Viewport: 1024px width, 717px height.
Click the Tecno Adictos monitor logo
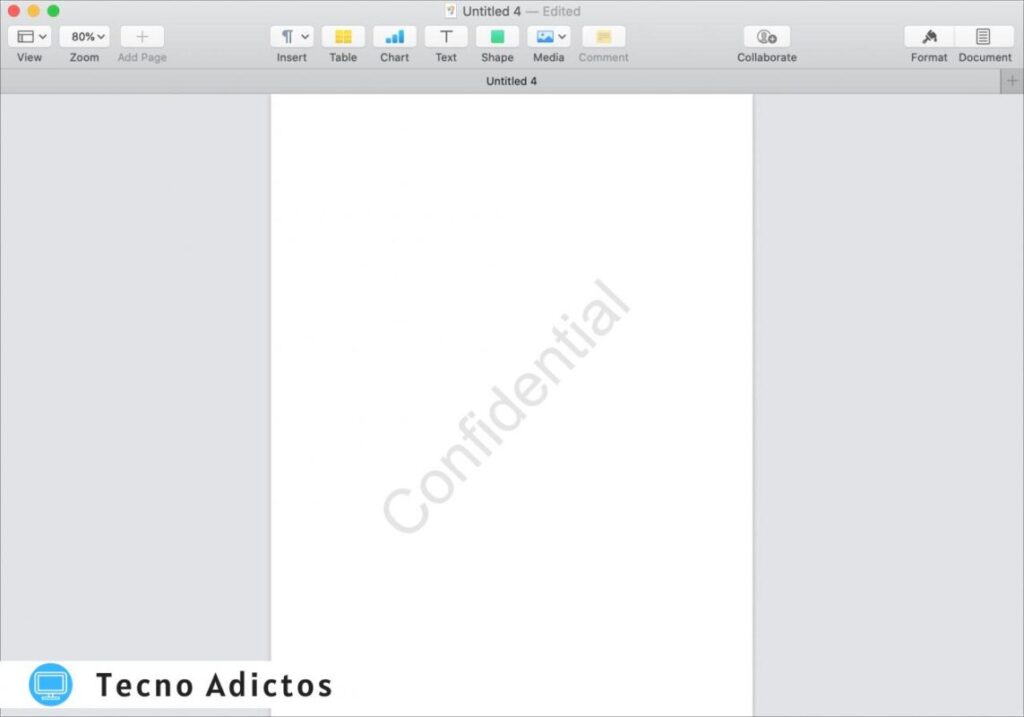click(51, 685)
